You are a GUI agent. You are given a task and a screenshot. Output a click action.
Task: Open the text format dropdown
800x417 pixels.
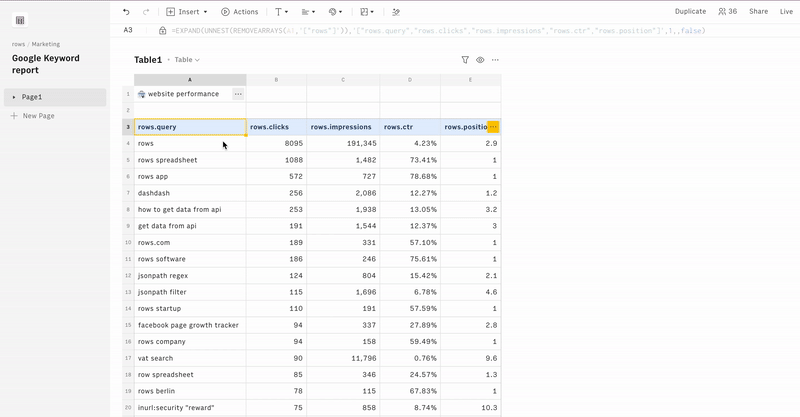pyautogui.click(x=281, y=12)
